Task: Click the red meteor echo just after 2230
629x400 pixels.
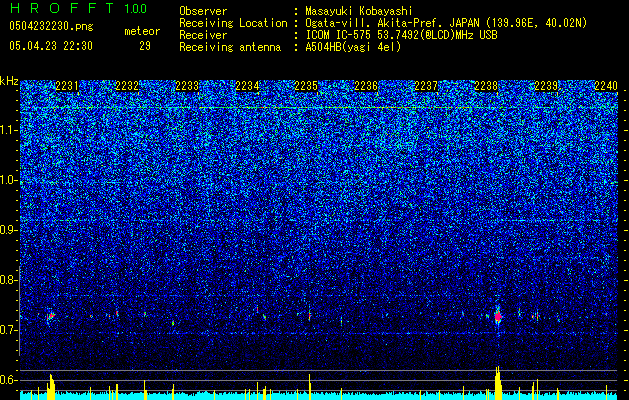Action: pyautogui.click(x=51, y=316)
